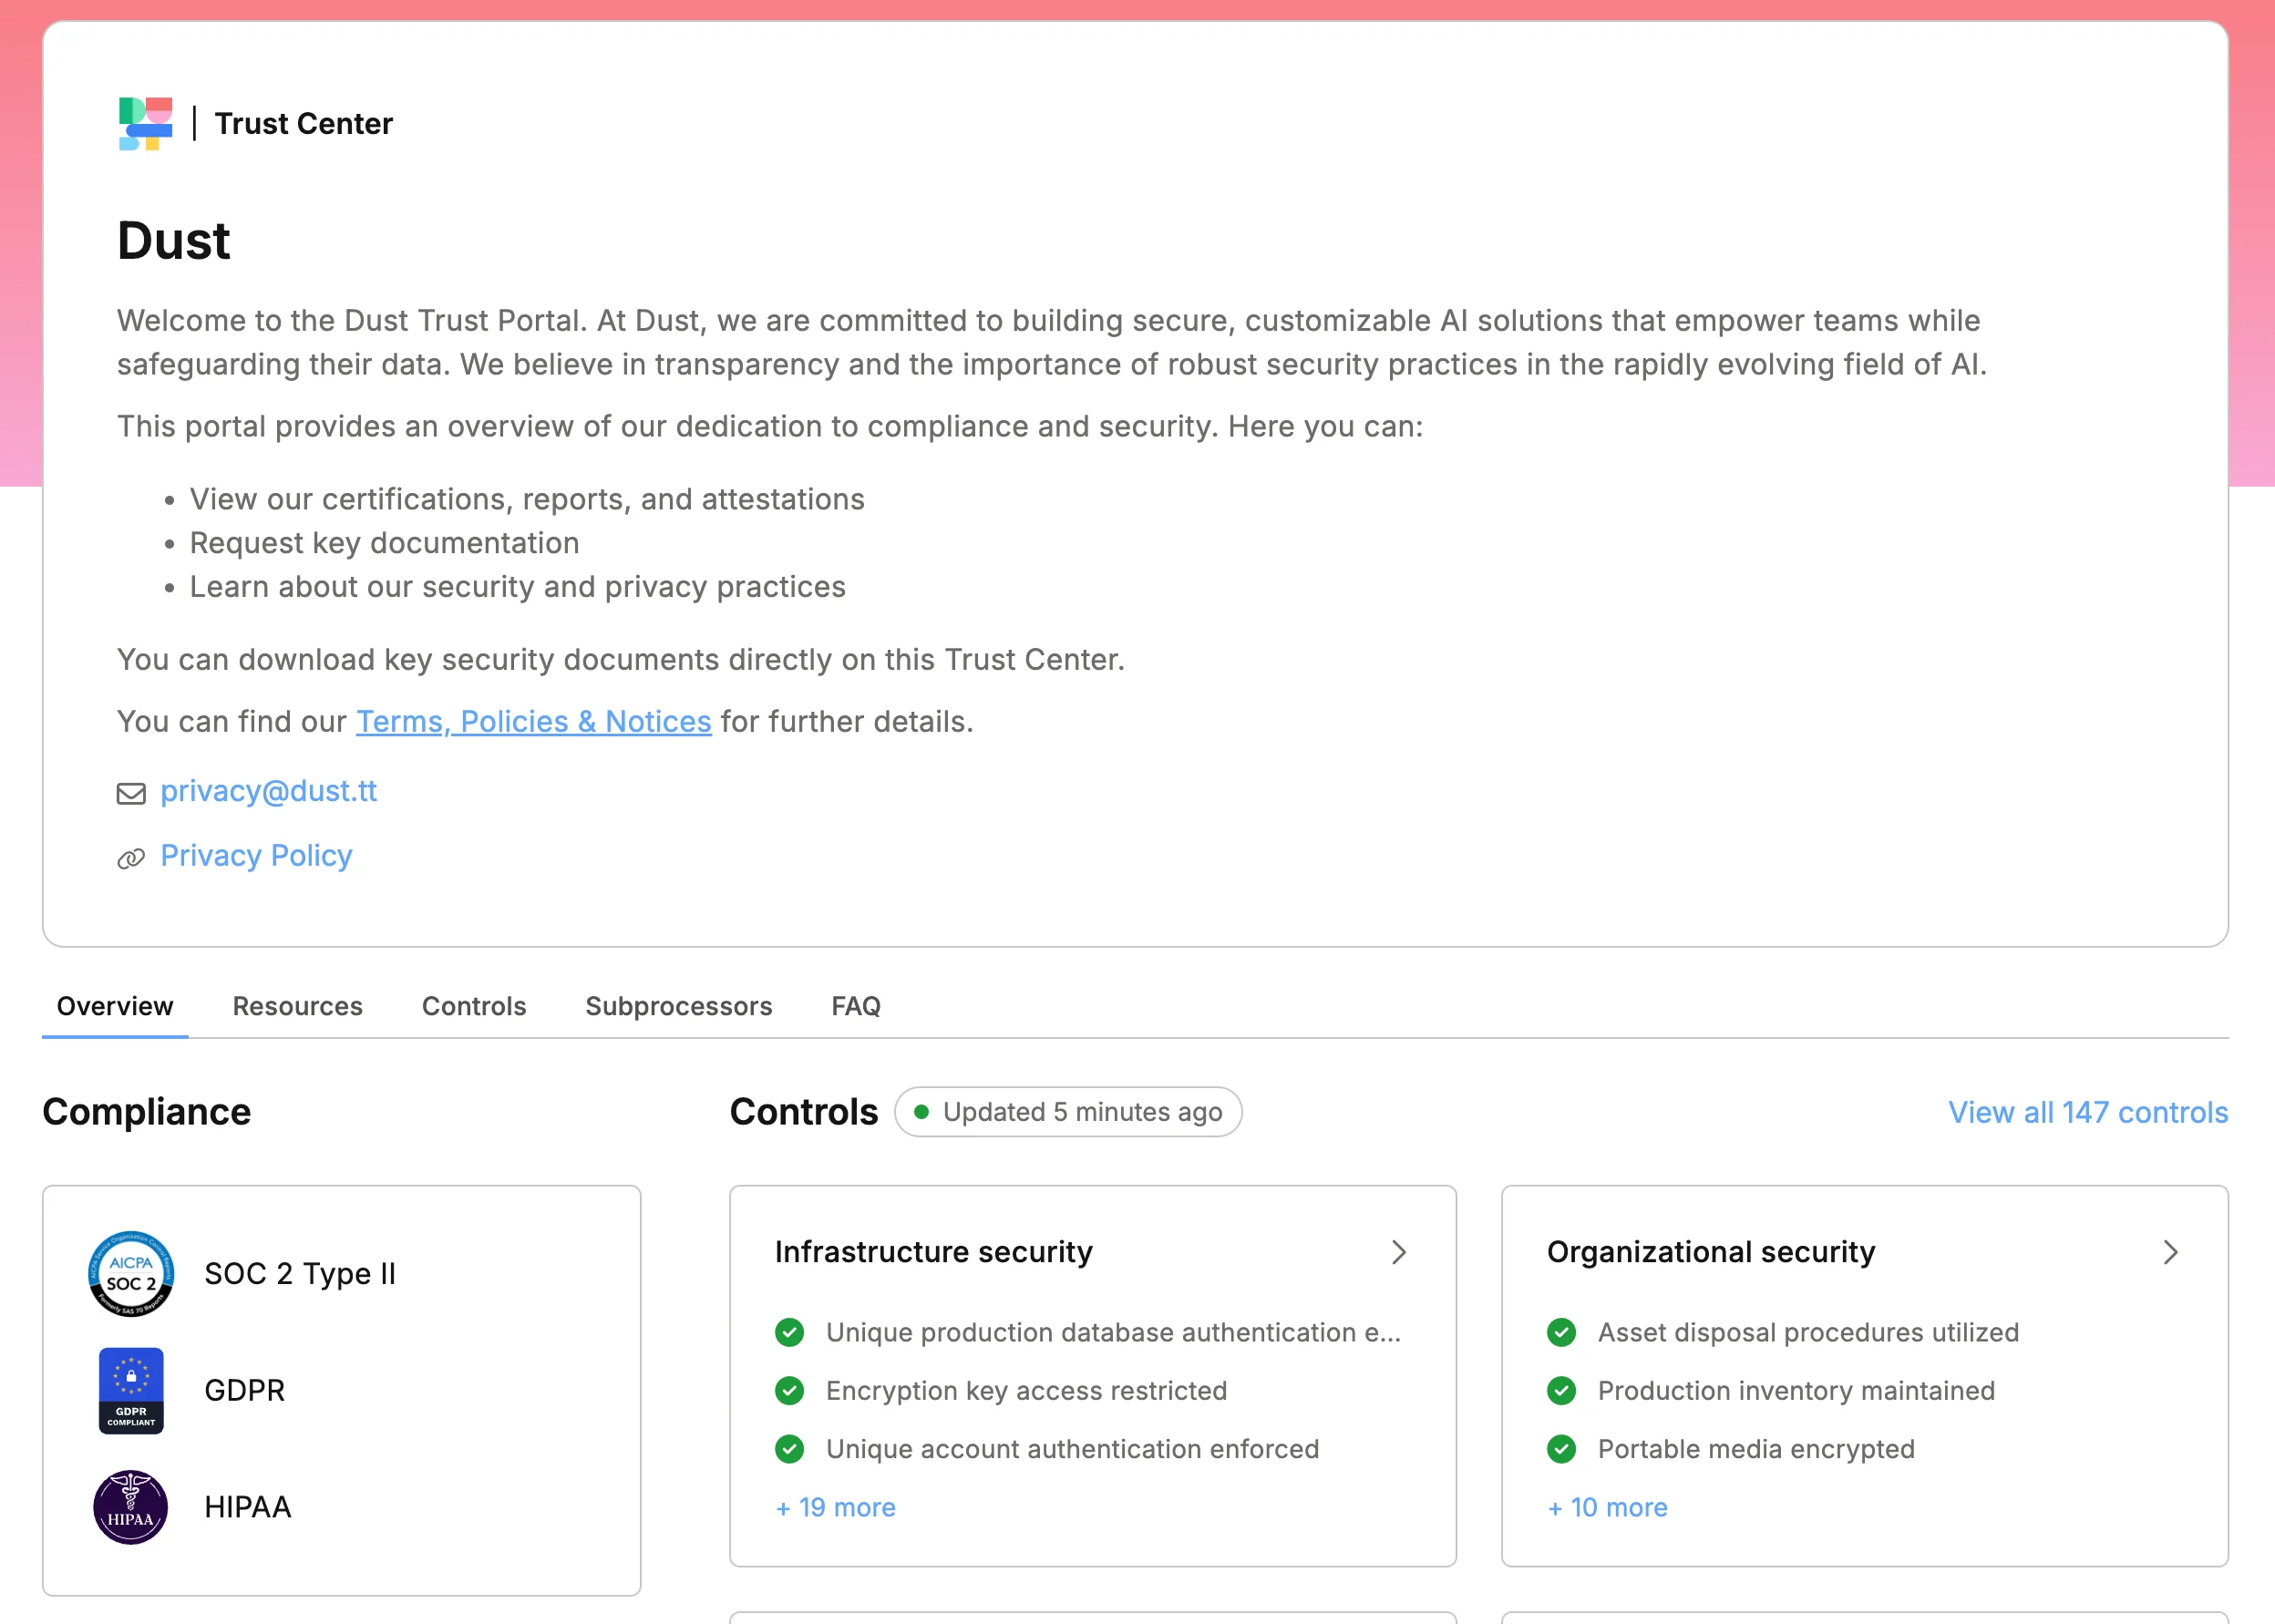Open the FAQ tab
Viewport: 2275px width, 1624px height.
tap(856, 1006)
